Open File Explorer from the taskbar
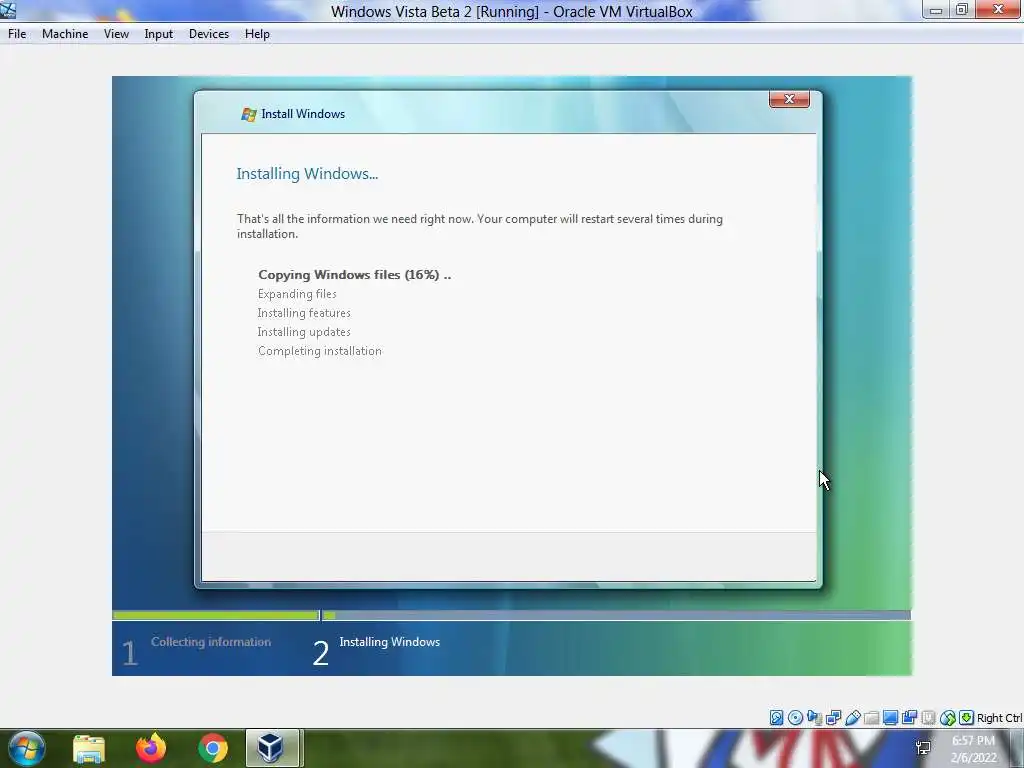 (89, 748)
